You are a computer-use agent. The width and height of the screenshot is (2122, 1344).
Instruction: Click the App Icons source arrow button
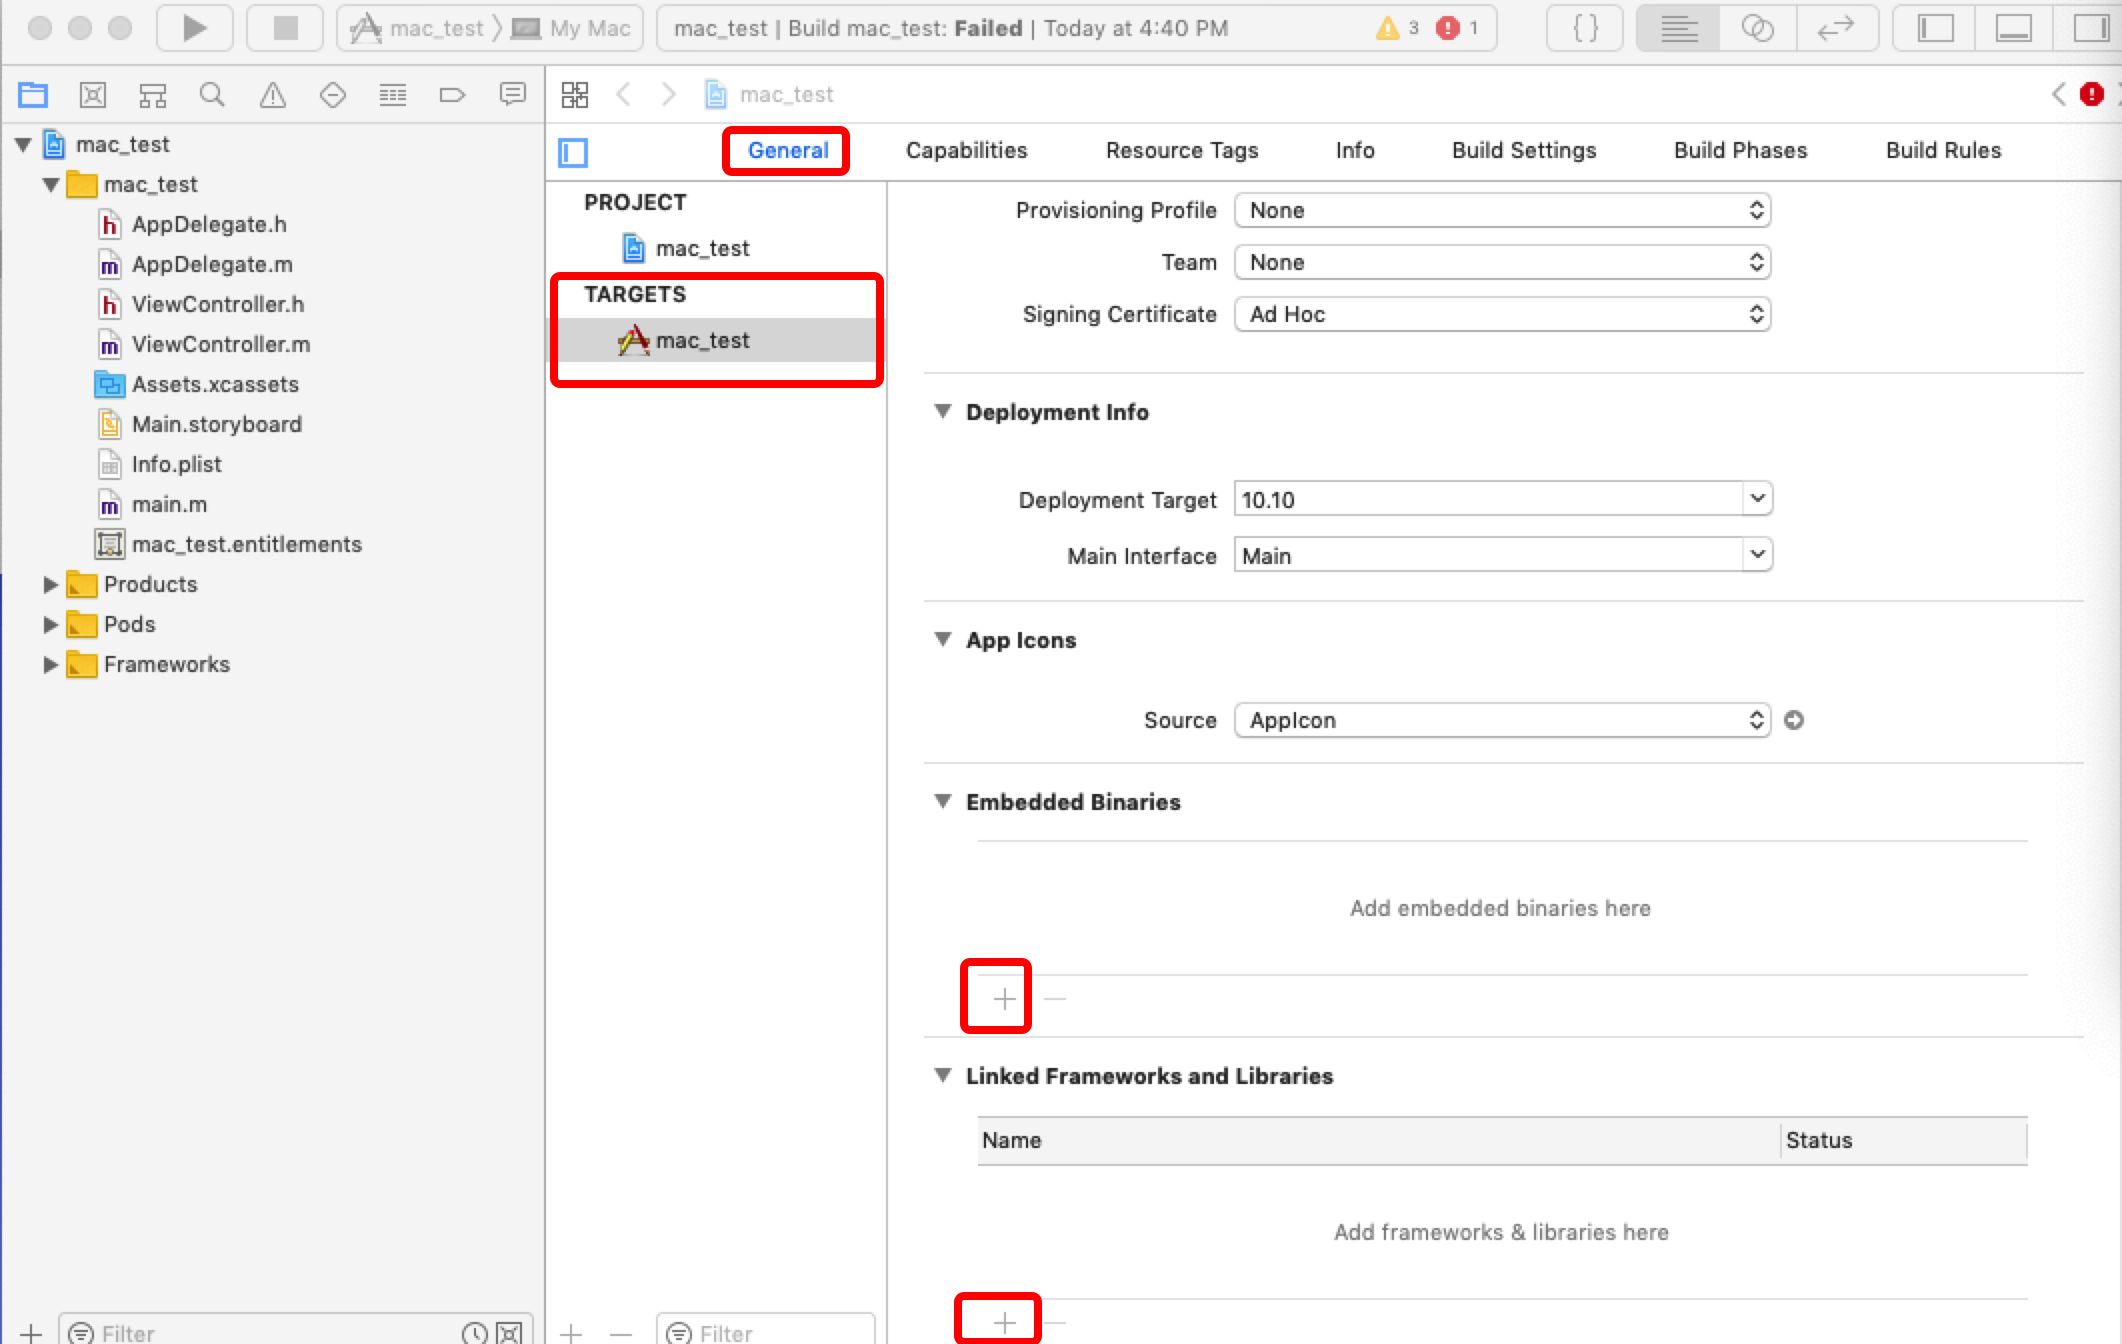[1794, 720]
